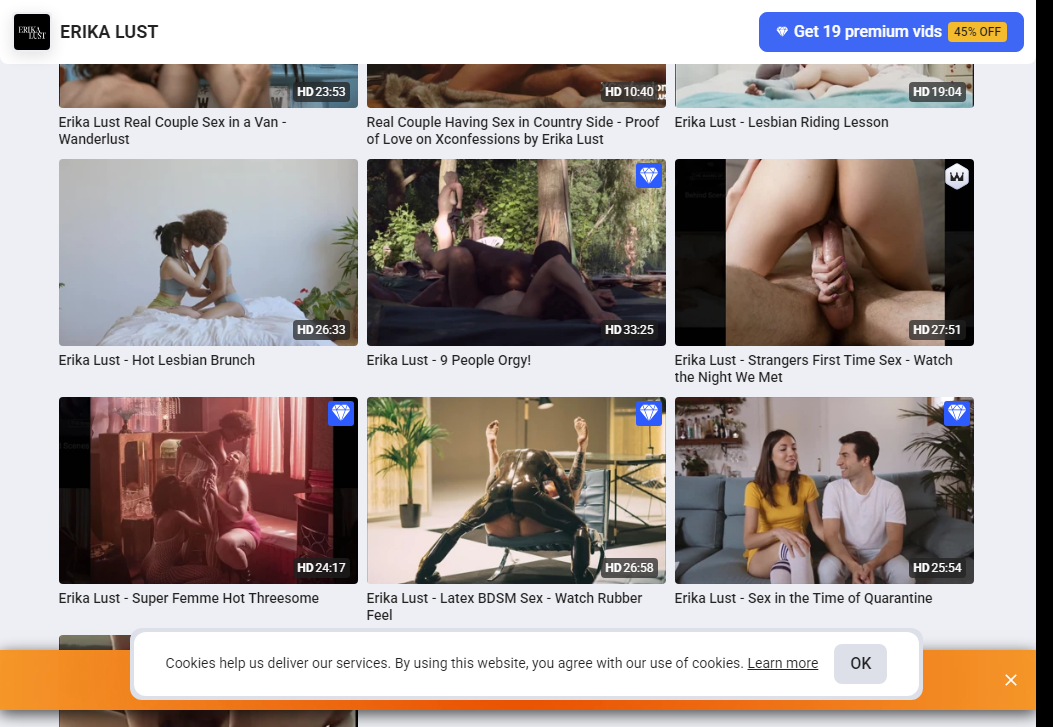Open the Lesbian Riding Lesson video title

pos(781,122)
